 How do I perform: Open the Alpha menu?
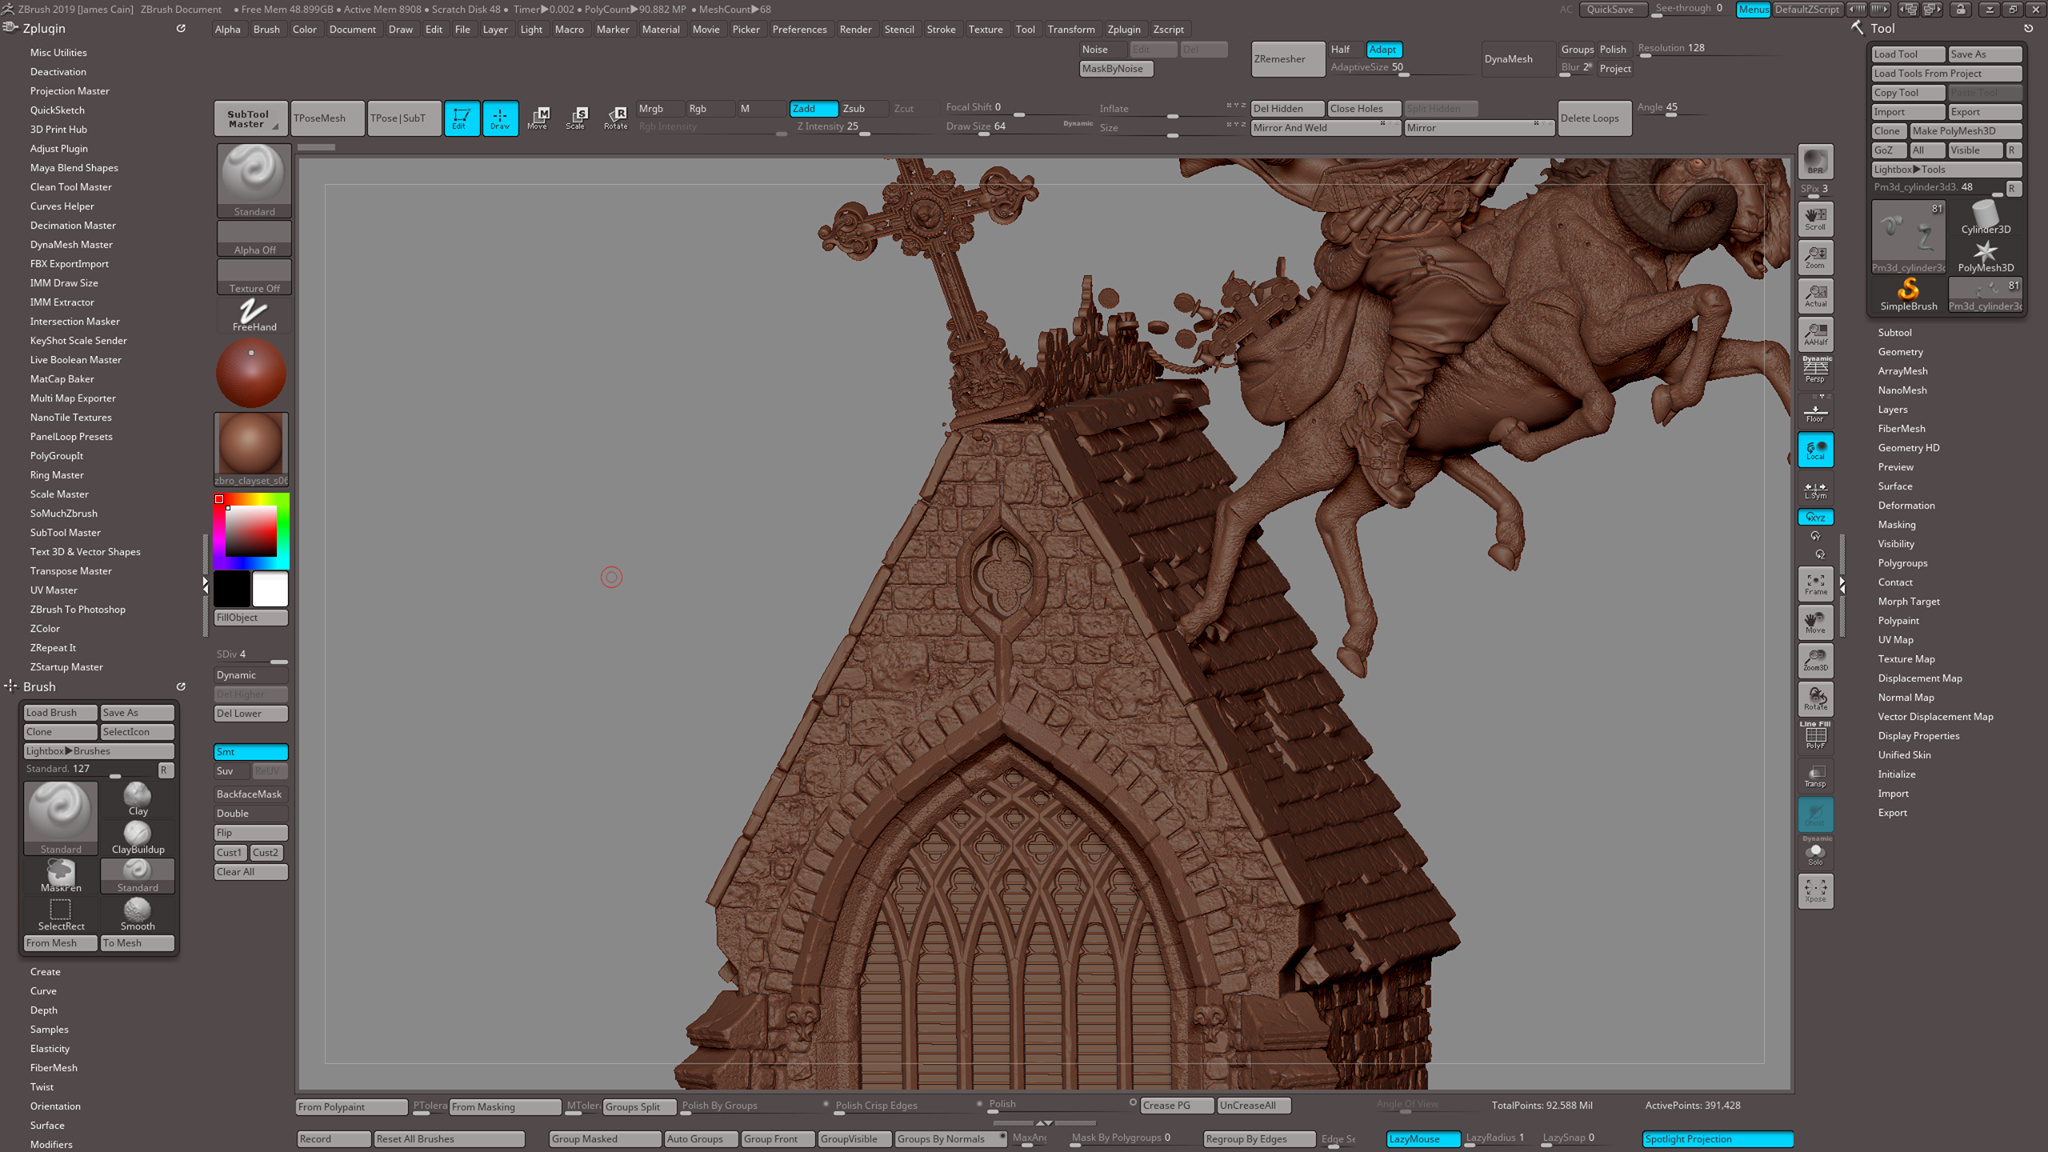coord(227,29)
